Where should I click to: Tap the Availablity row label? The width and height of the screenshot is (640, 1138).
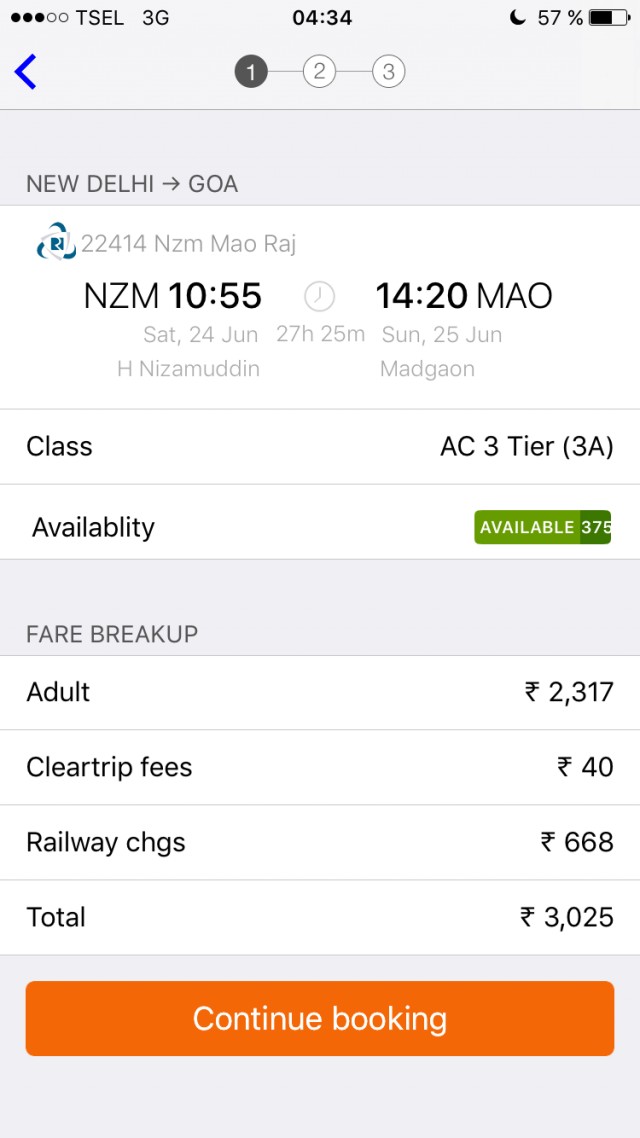93,527
